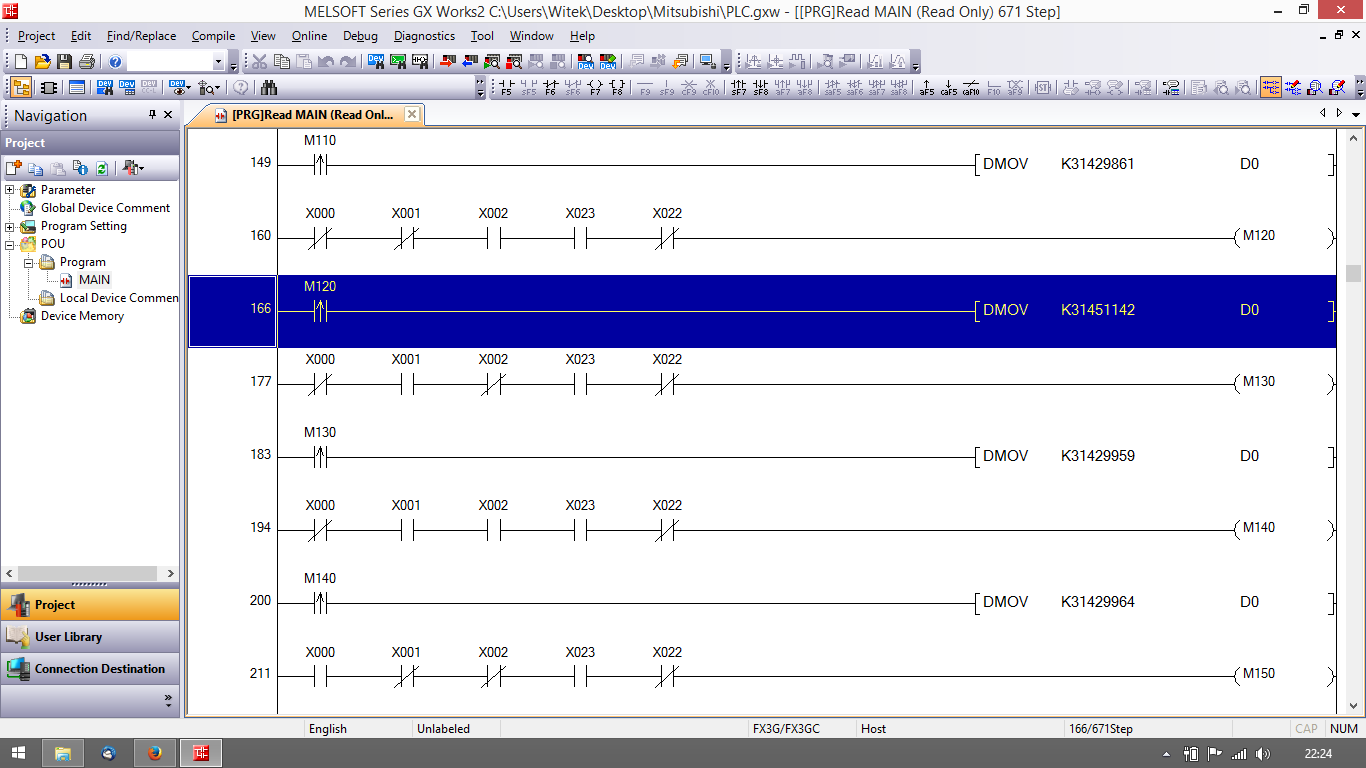Click the Read from PLC icon

469,61
